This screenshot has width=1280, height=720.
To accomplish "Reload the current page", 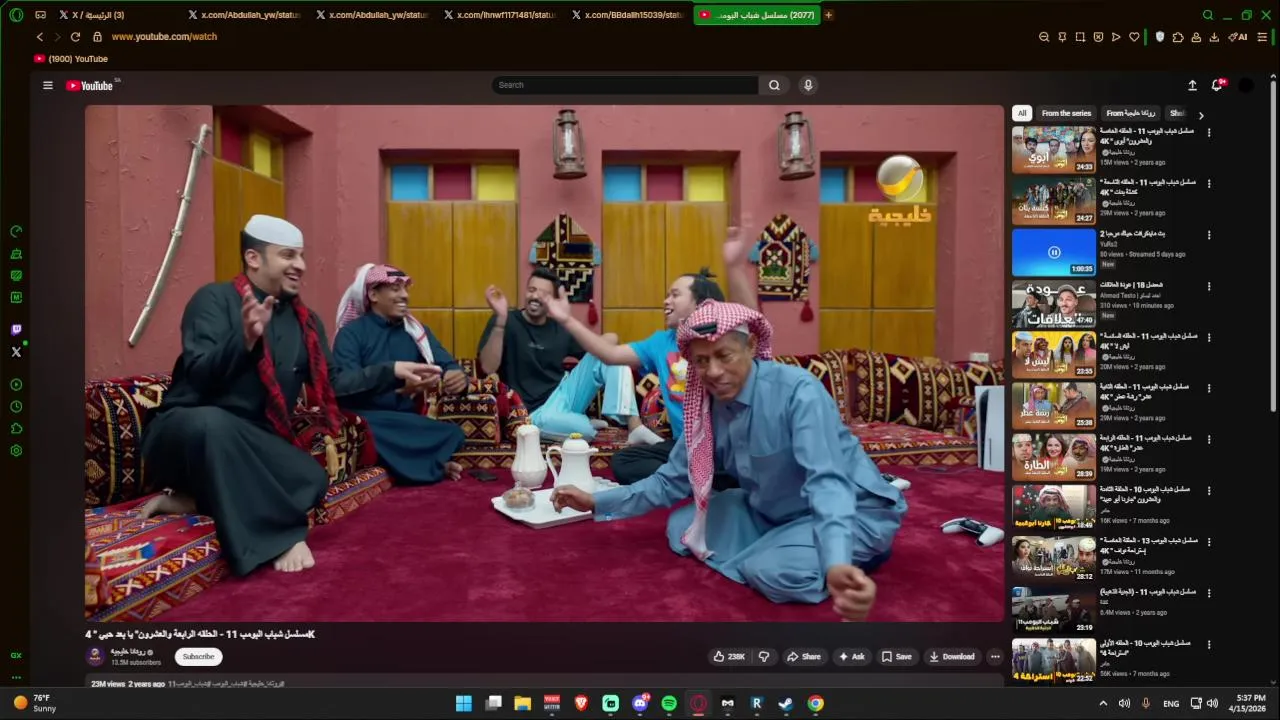I will 75,37.
